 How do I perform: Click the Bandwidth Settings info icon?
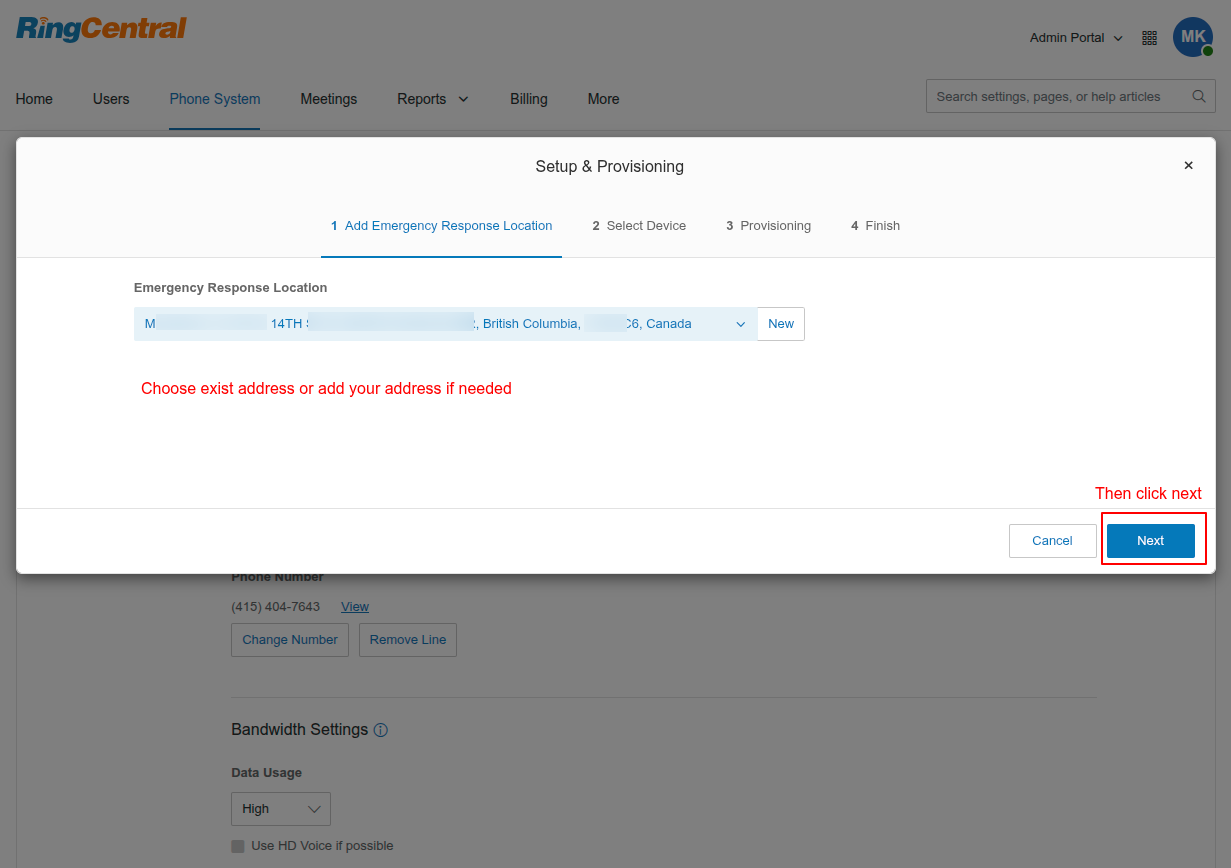coord(381,730)
